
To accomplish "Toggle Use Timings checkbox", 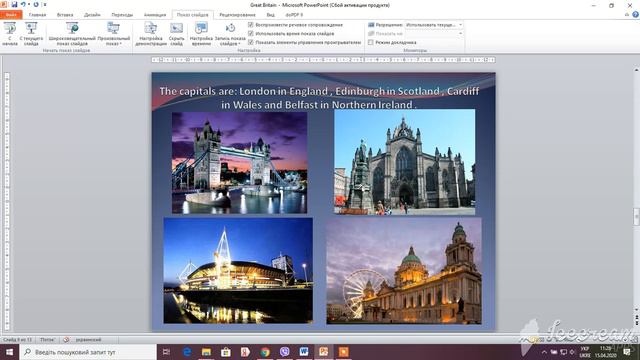I will pyautogui.click(x=251, y=33).
